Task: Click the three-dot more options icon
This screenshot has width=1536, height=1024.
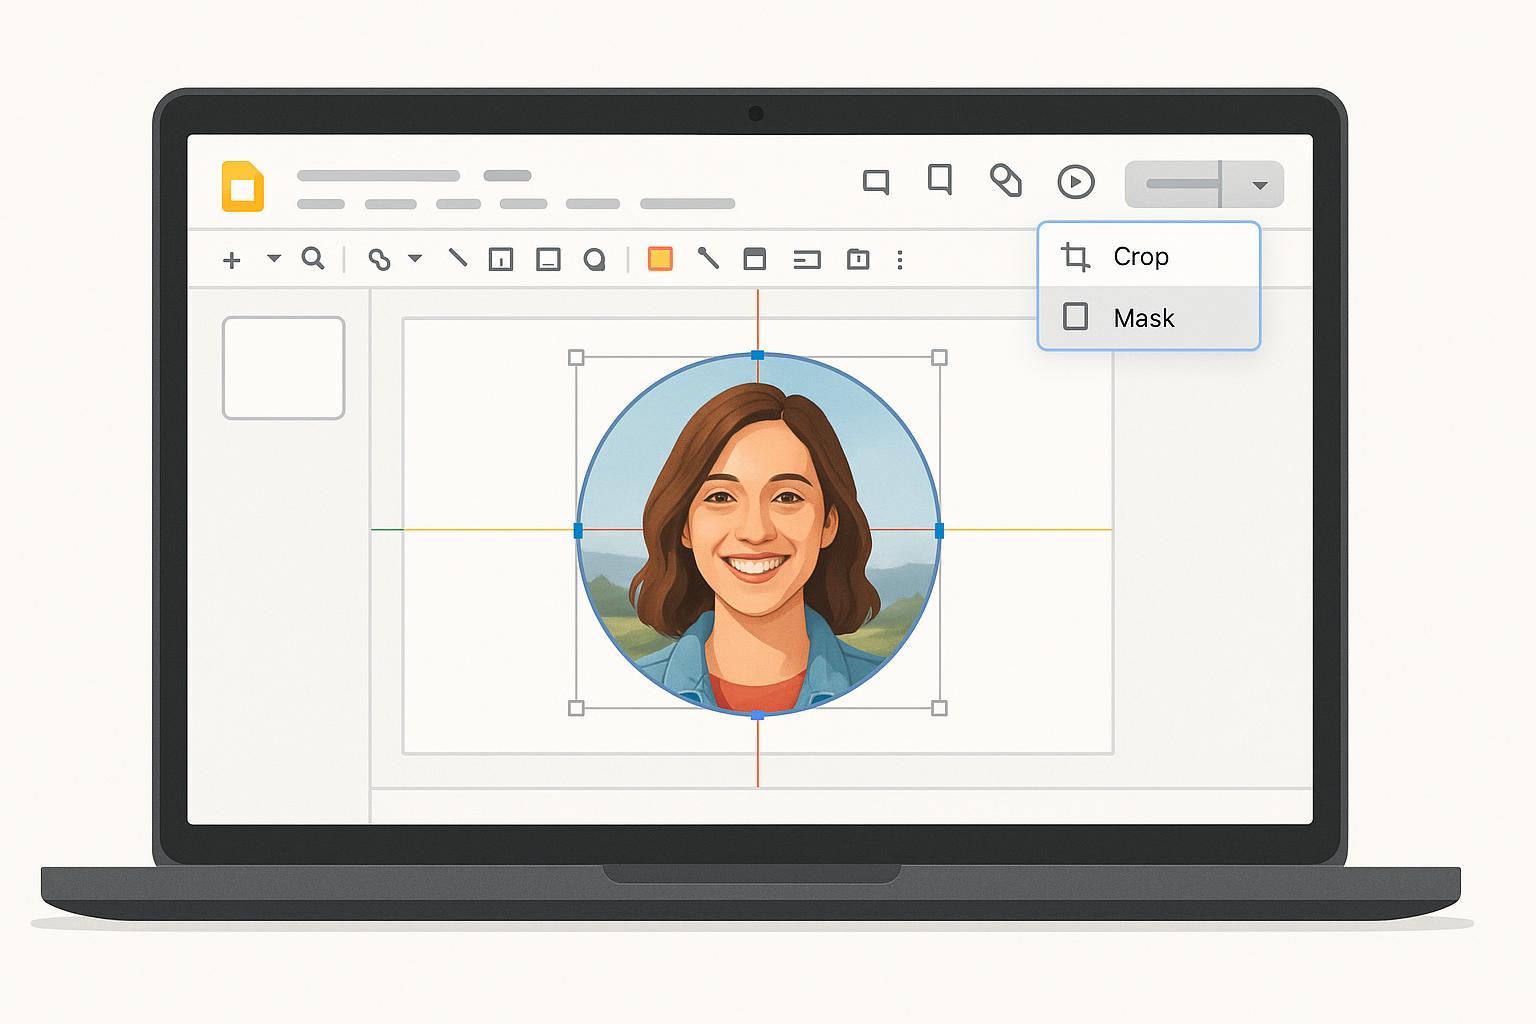Action: click(900, 260)
